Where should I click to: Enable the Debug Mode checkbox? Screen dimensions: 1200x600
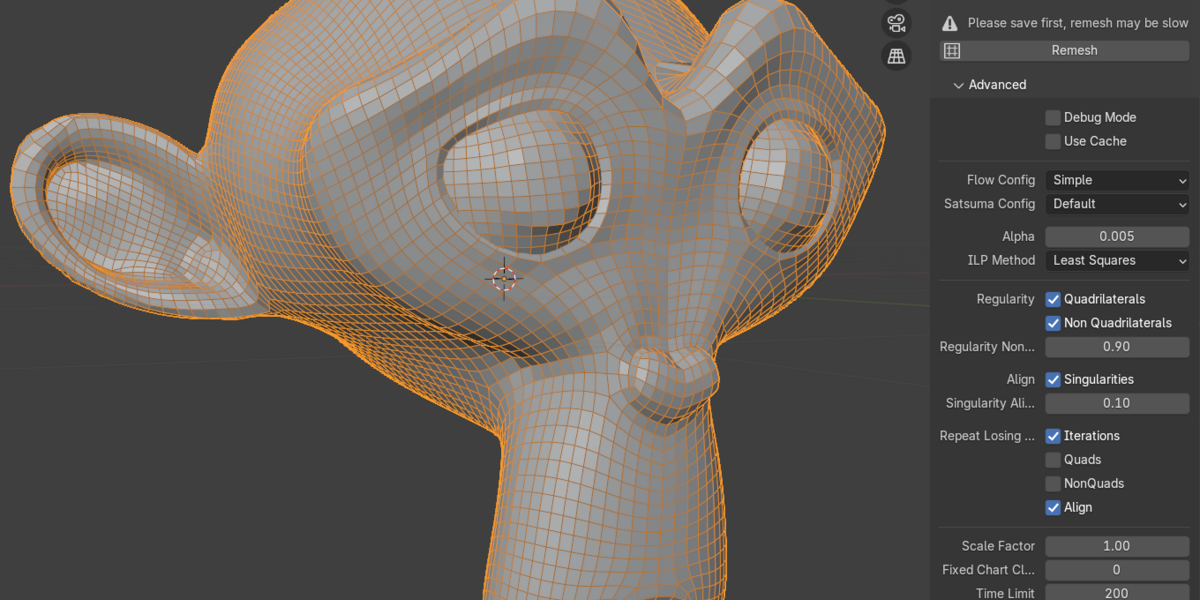coord(1052,117)
